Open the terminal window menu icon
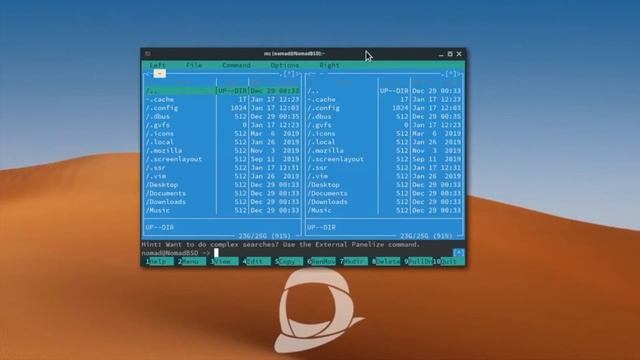This screenshot has height=360, width=640. pos(148,54)
